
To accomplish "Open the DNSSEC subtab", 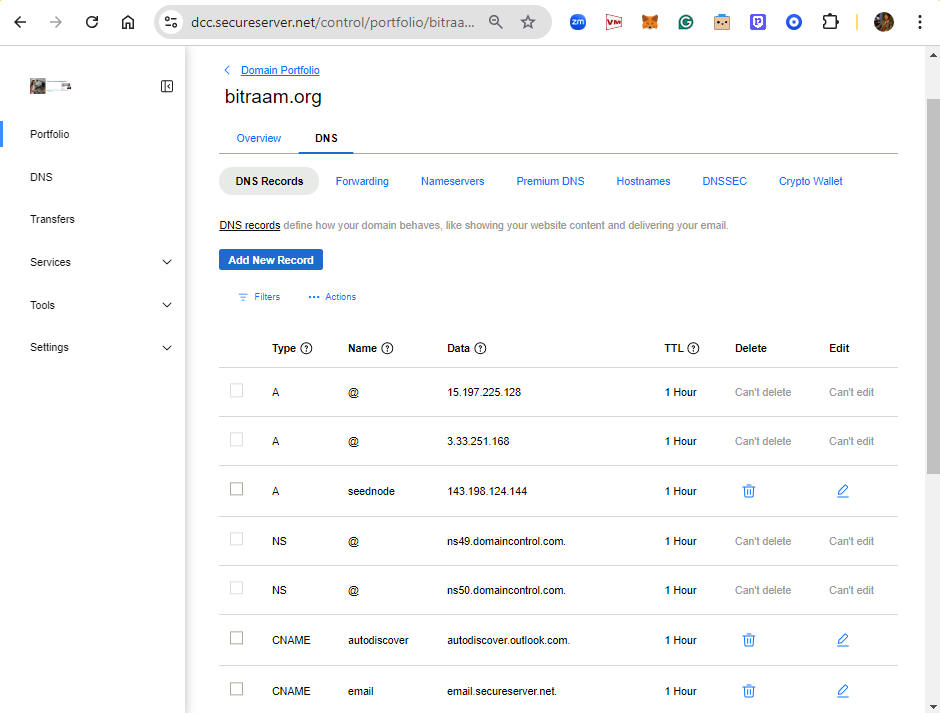I will (x=724, y=181).
